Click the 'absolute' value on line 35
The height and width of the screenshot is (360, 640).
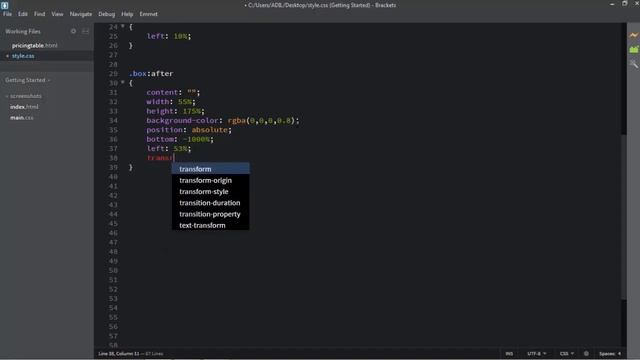point(210,130)
